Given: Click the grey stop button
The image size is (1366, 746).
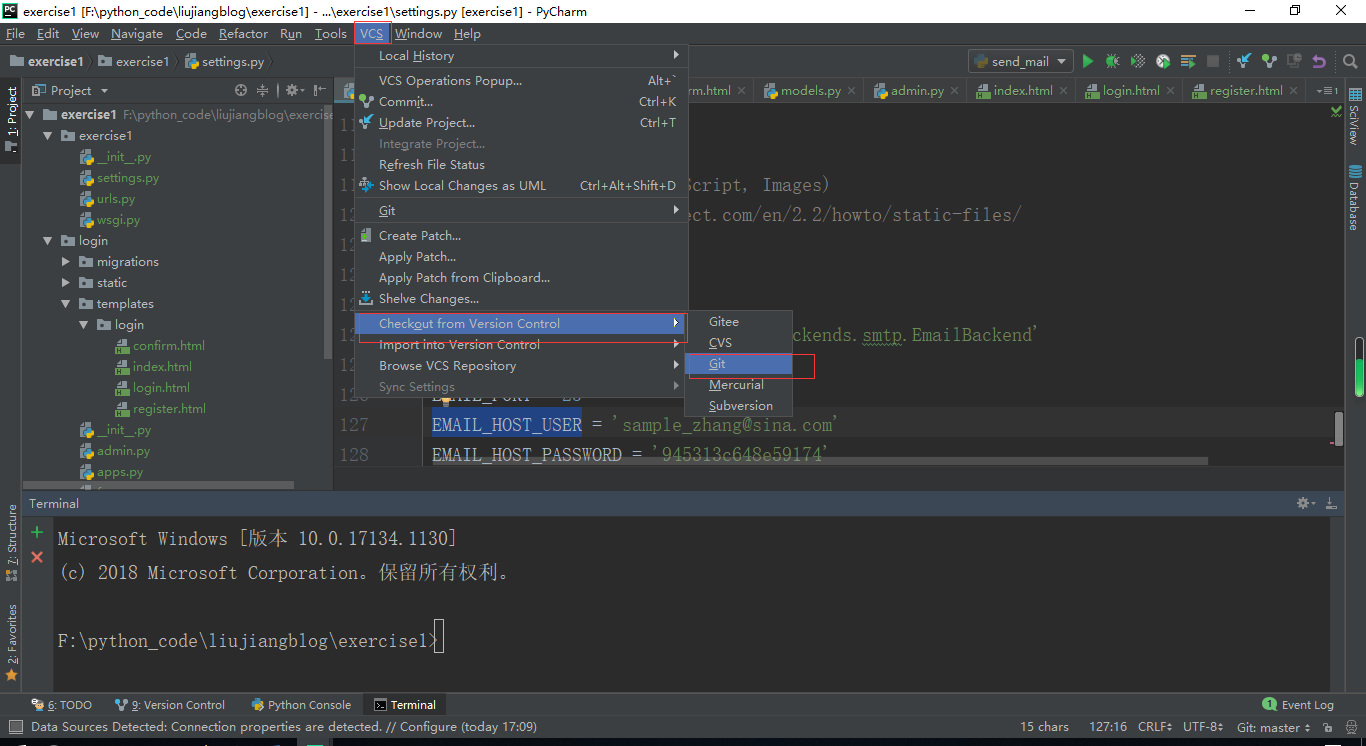Looking at the screenshot, I should (1213, 61).
